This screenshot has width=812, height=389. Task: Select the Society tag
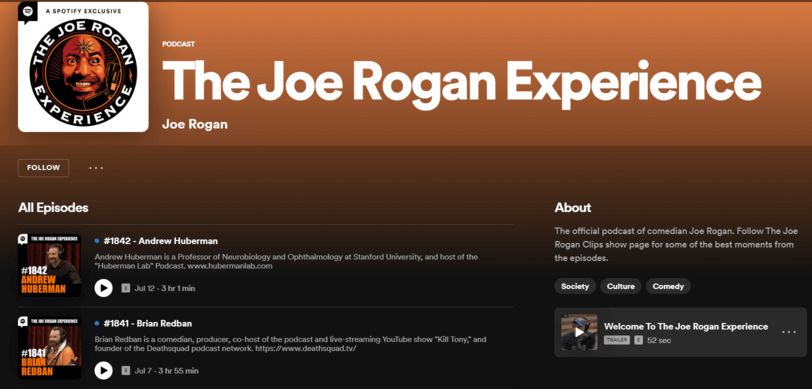575,286
